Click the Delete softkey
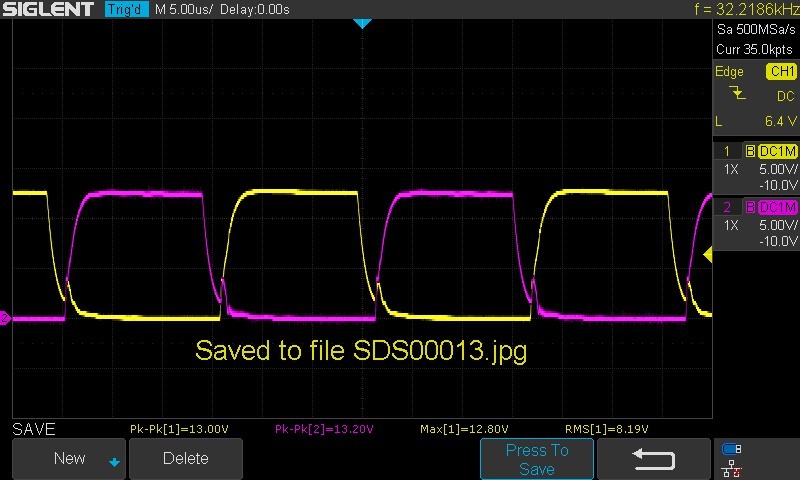Image resolution: width=800 pixels, height=480 pixels. click(x=186, y=459)
